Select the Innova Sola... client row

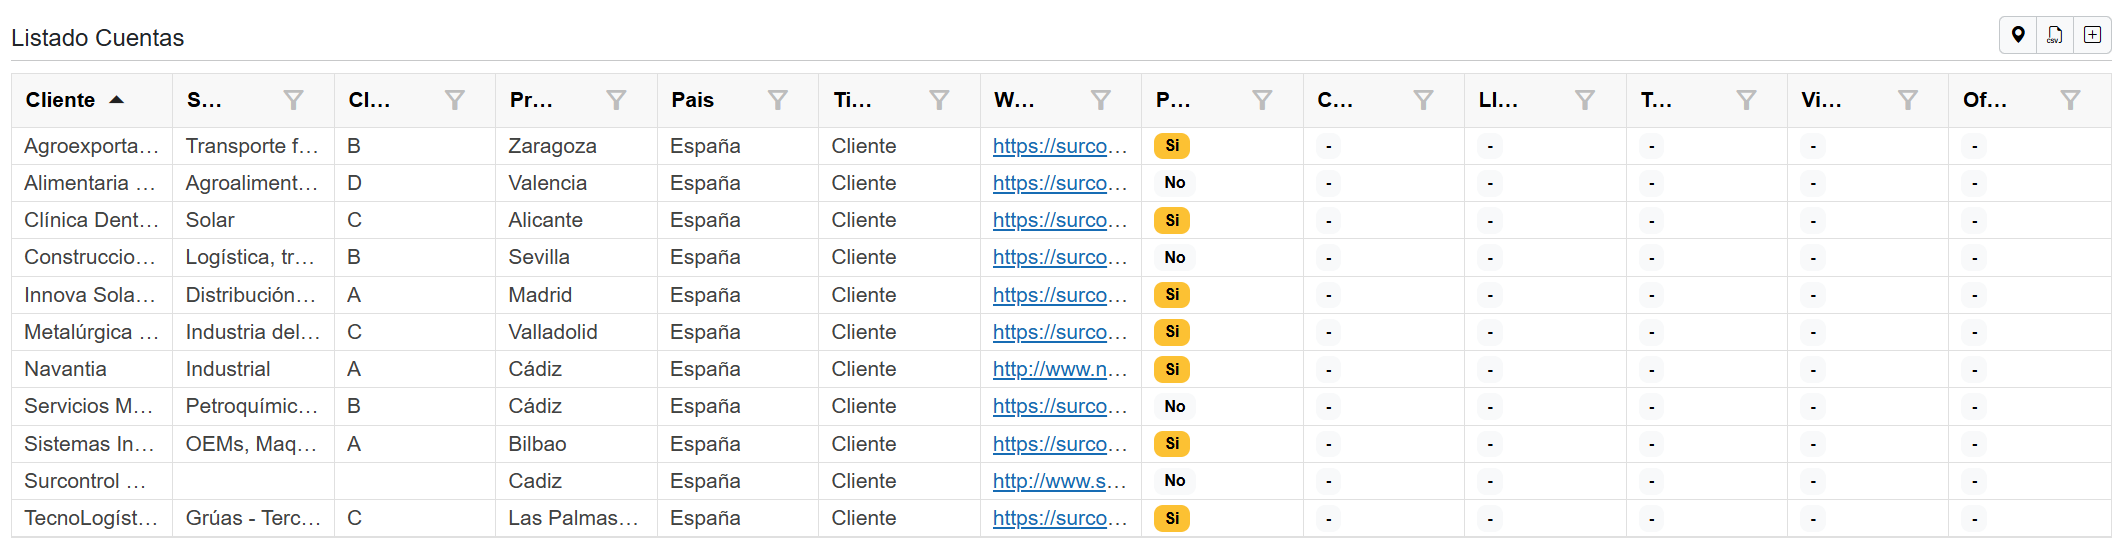(90, 295)
